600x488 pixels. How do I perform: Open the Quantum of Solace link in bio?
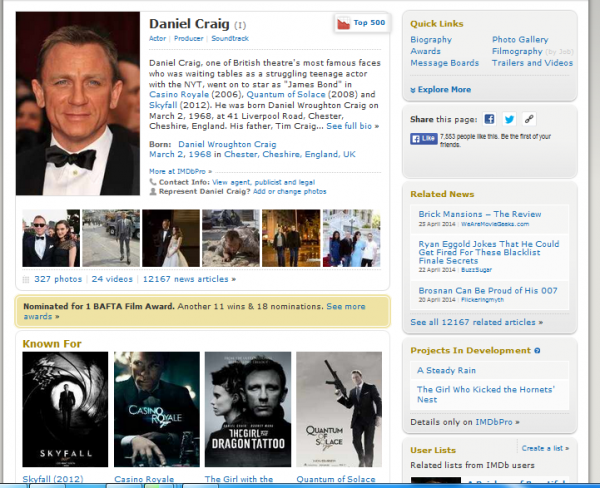286,95
